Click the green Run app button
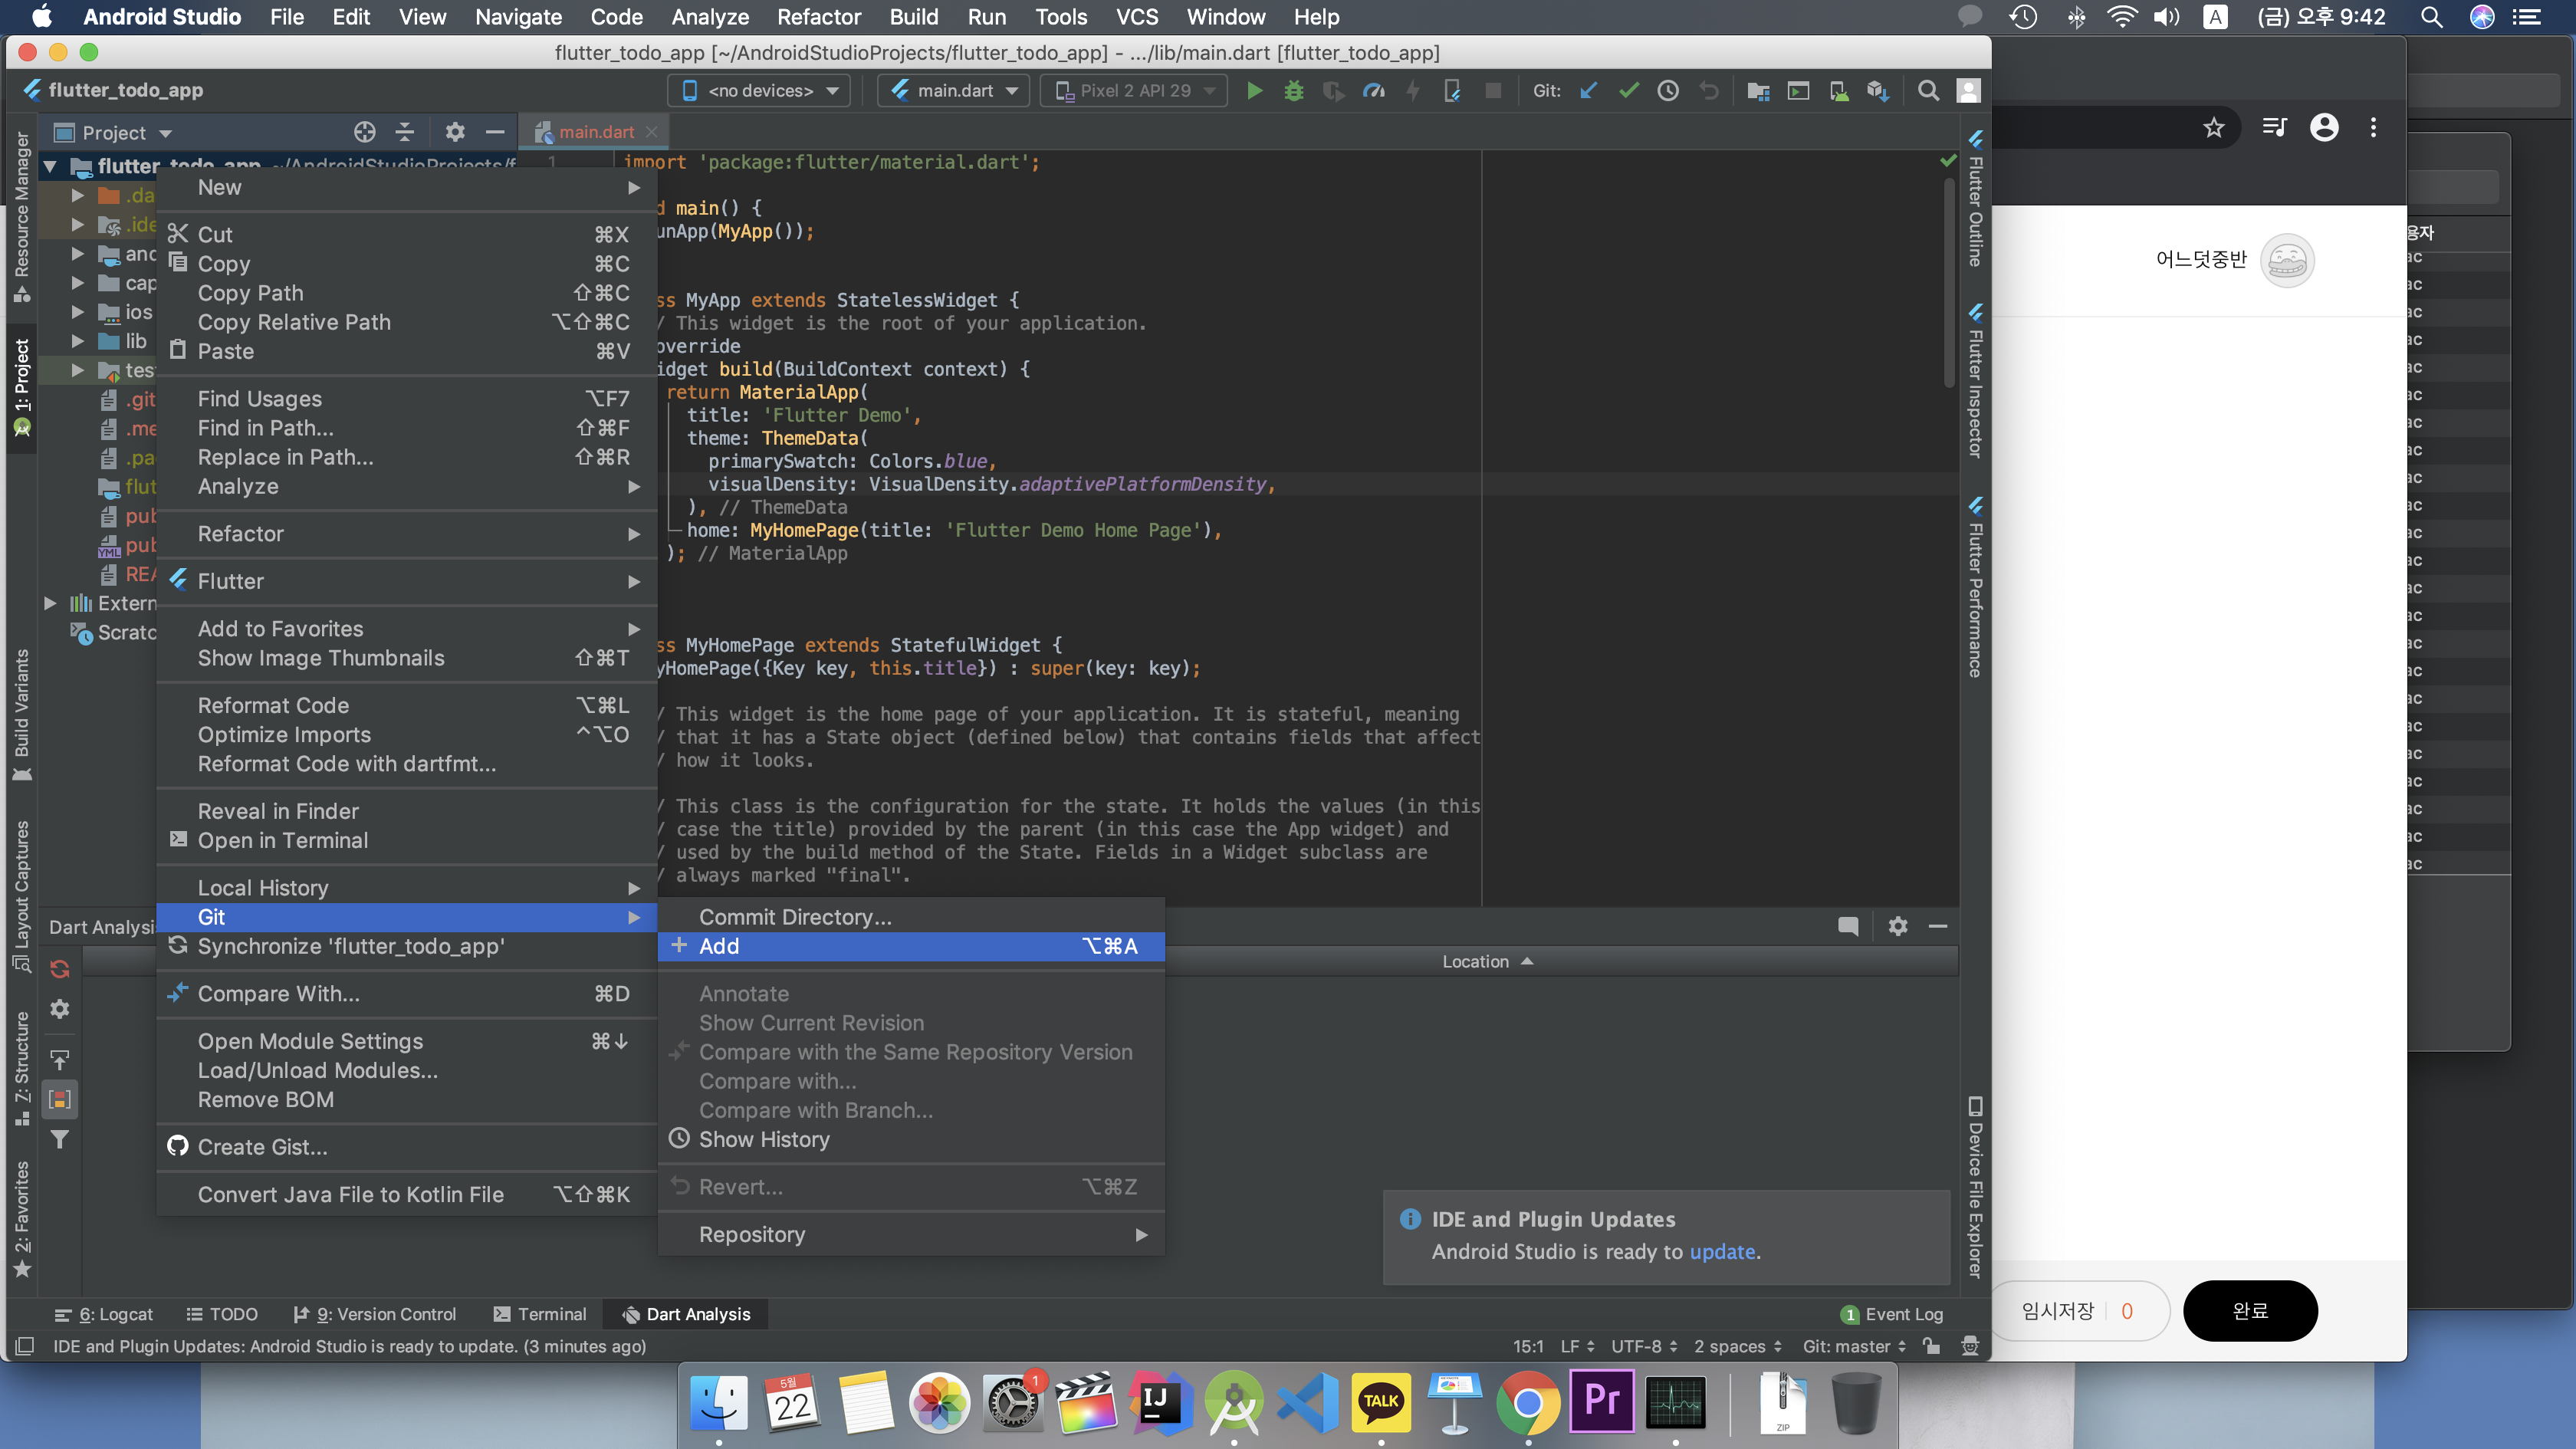 pos(1254,91)
